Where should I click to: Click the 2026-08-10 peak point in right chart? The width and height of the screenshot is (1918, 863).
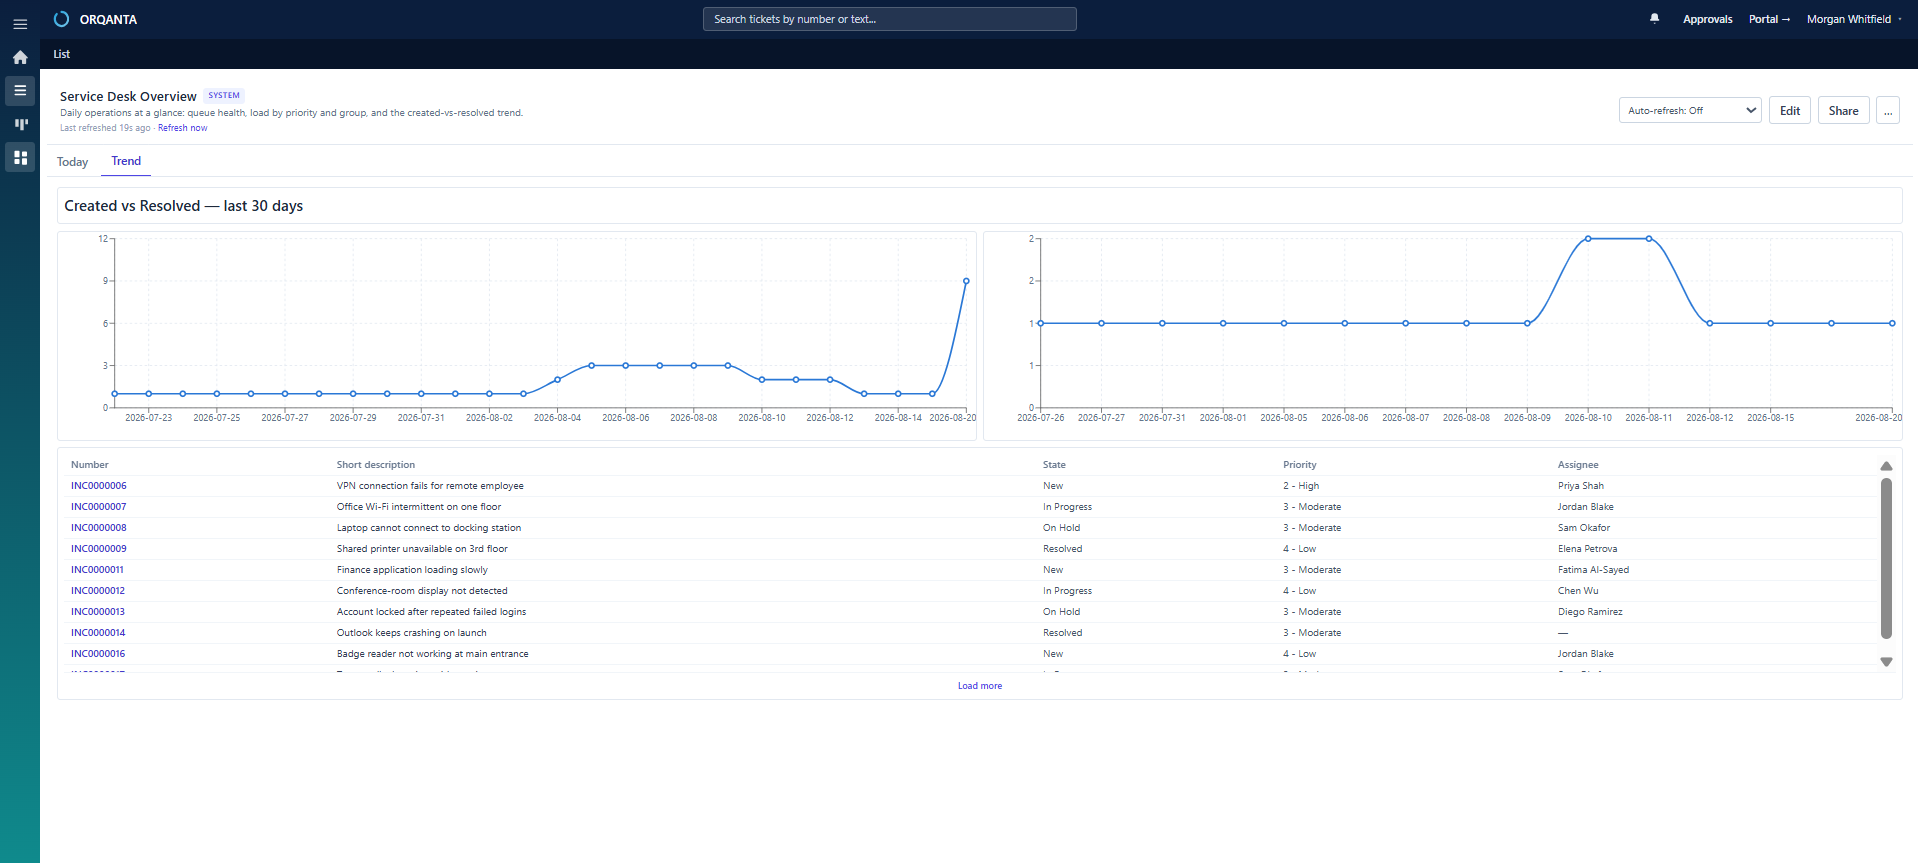point(1588,239)
